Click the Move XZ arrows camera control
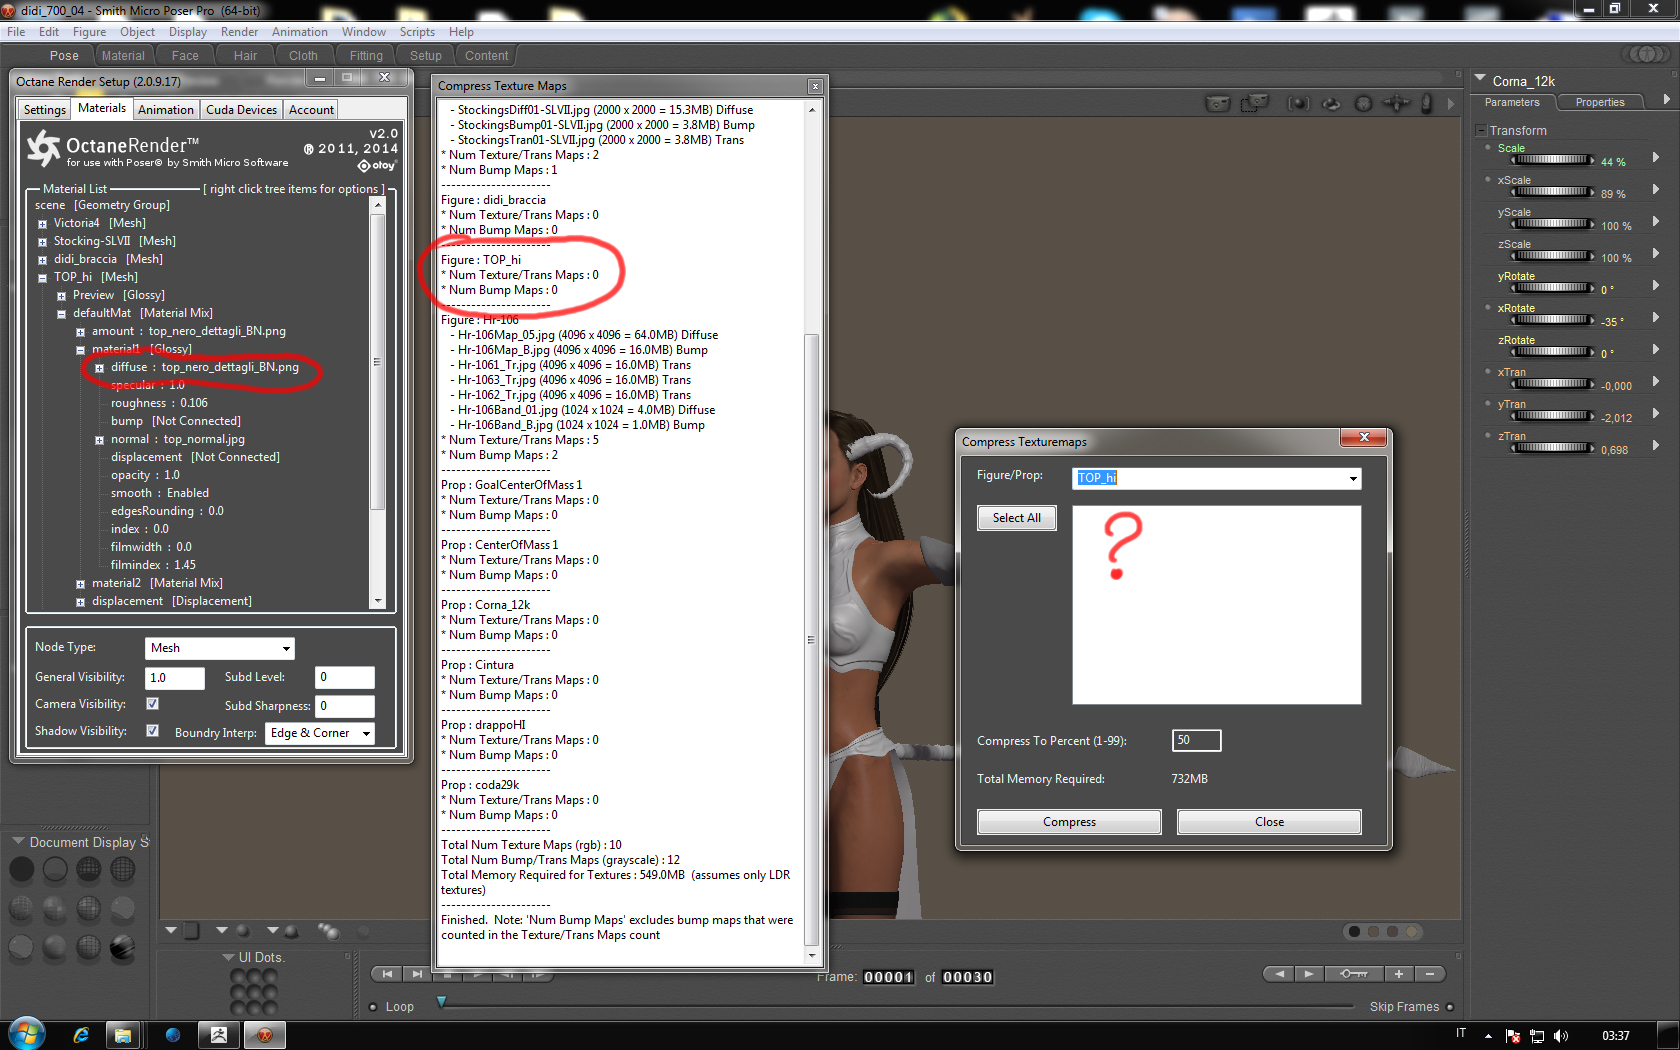The width and height of the screenshot is (1680, 1050). (1396, 103)
